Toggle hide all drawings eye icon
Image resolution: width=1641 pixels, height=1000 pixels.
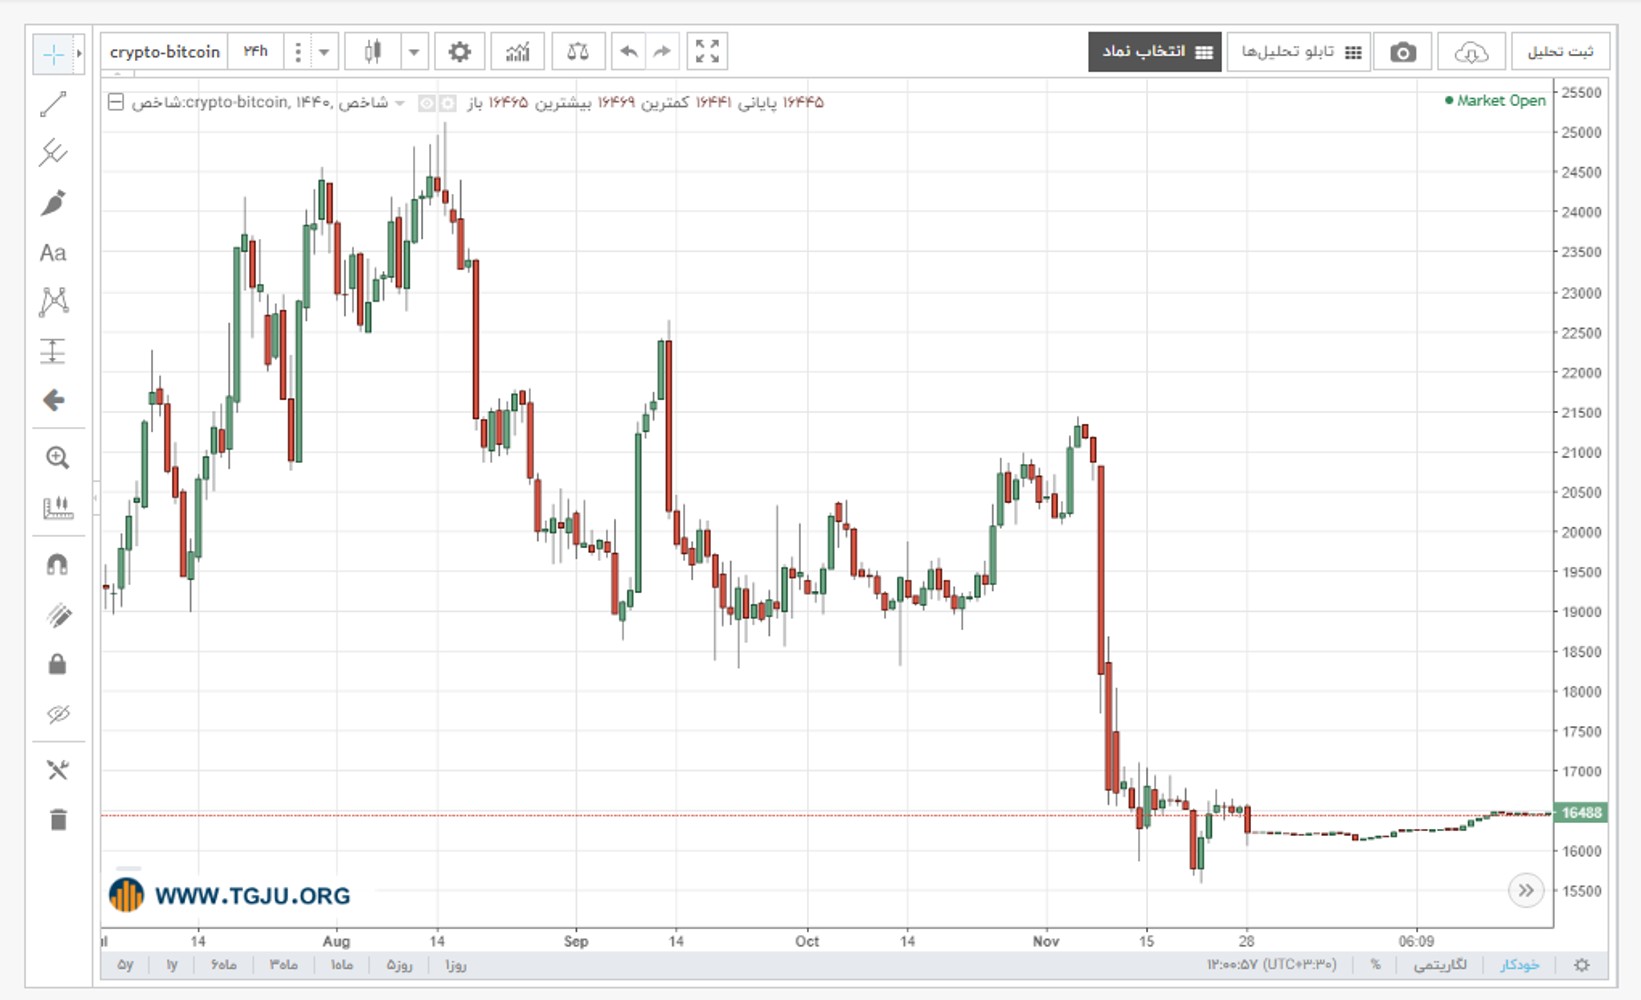coord(58,714)
